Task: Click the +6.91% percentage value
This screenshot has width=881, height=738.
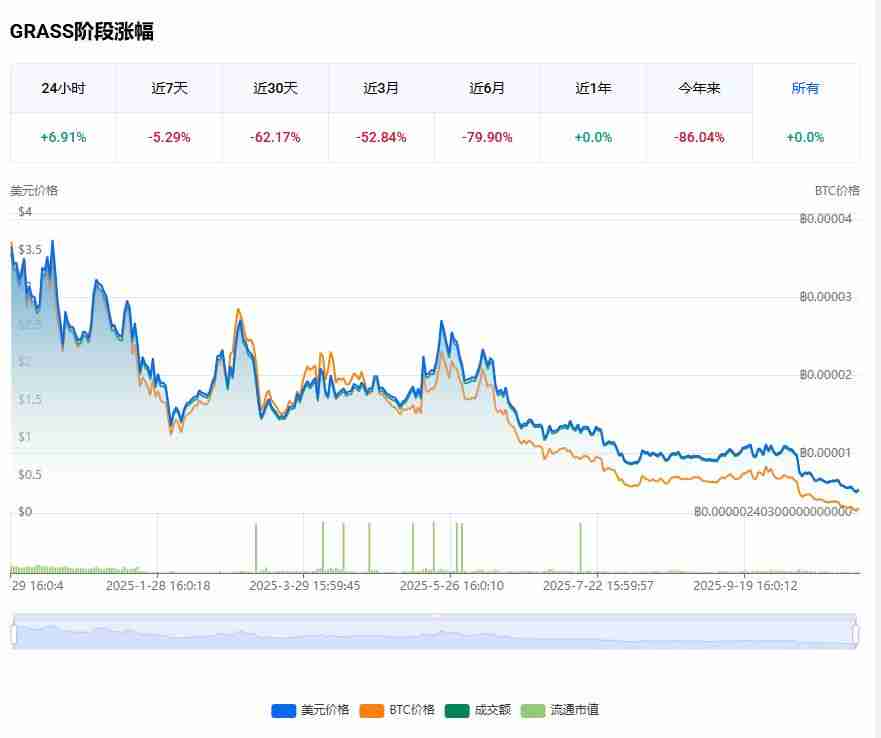Action: point(63,137)
